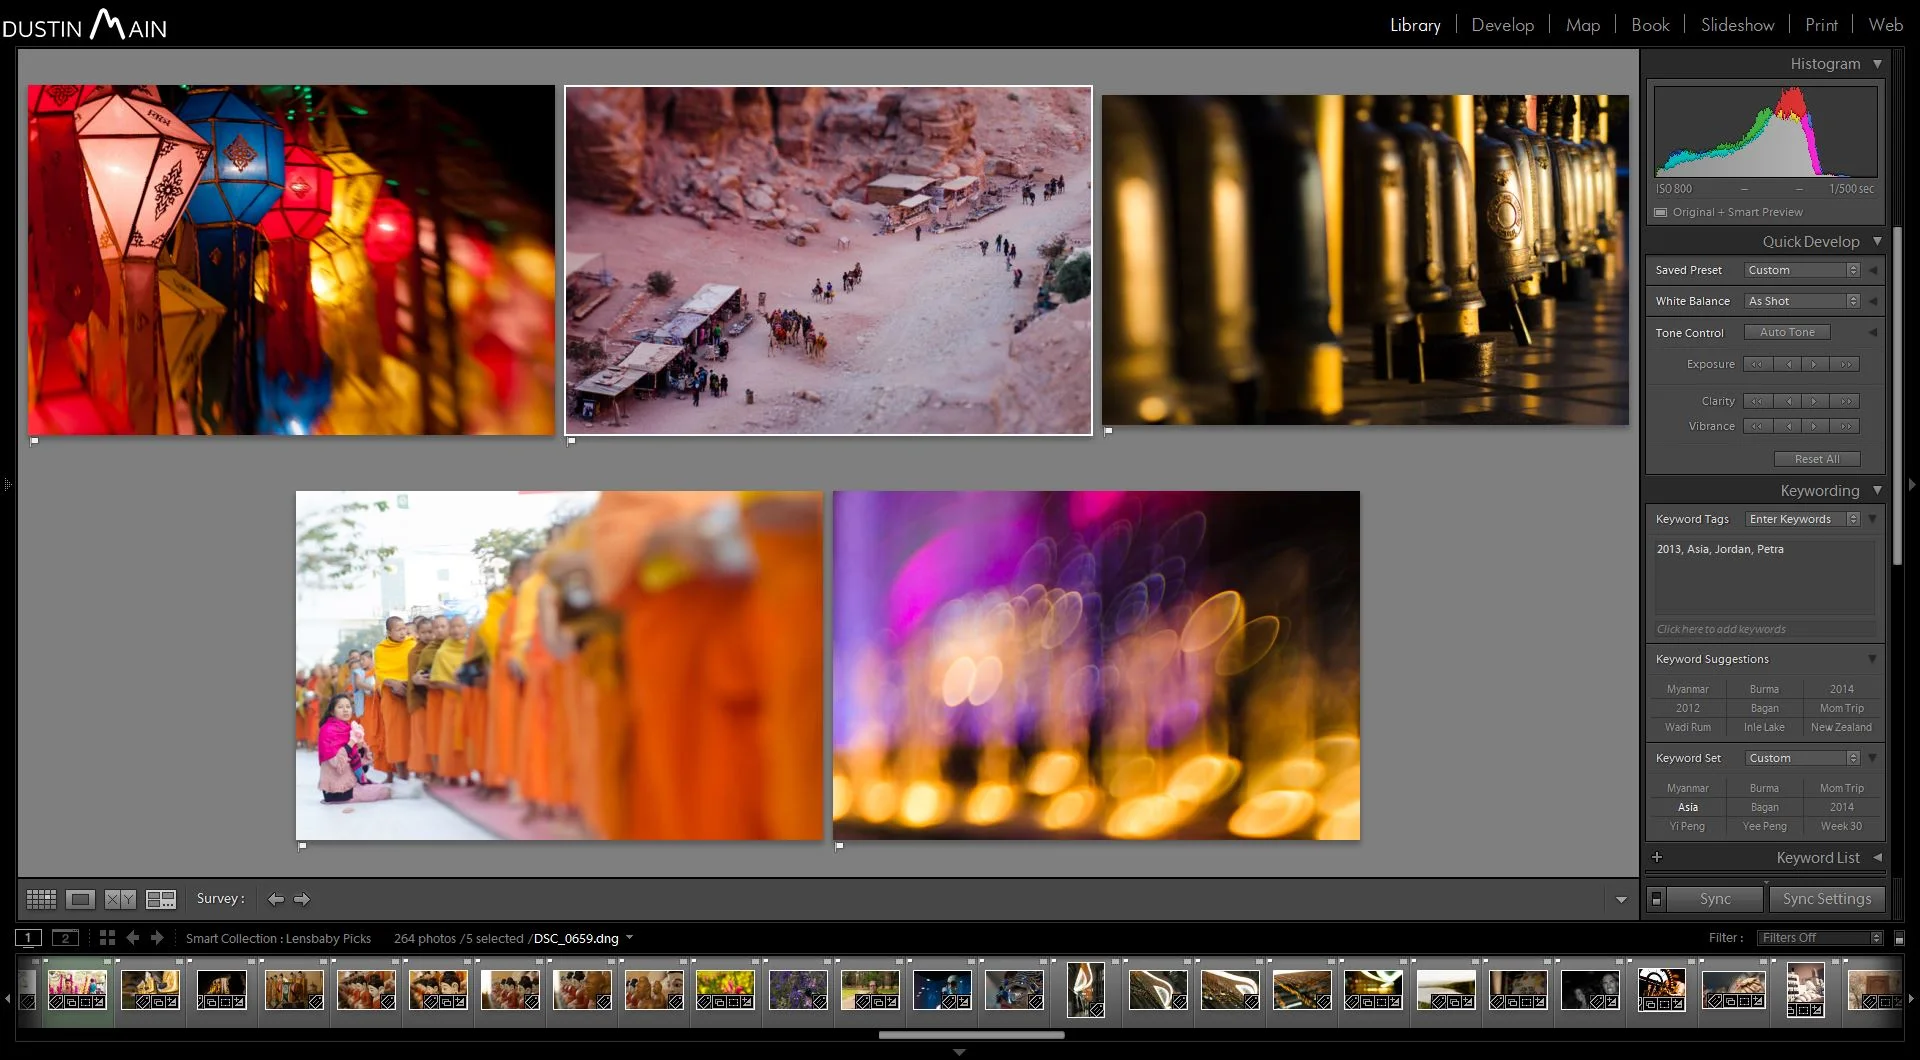Click the next Survey photo arrow

(x=302, y=898)
